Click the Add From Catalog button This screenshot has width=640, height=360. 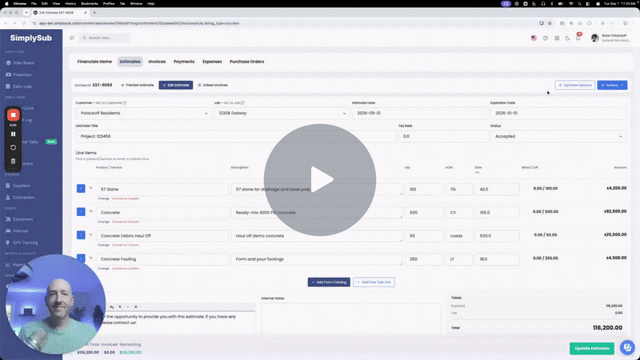pos(329,282)
